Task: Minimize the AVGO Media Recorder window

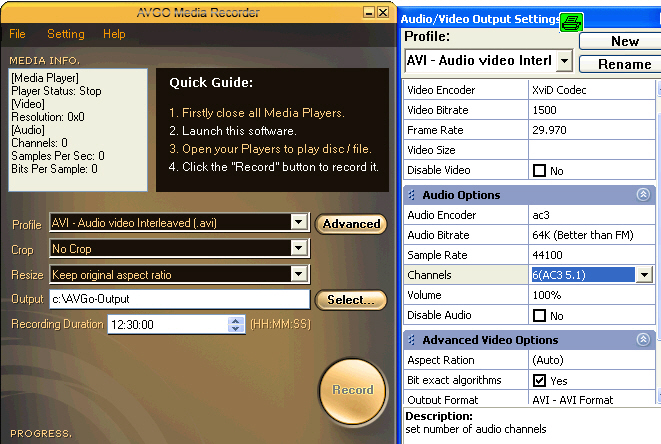Action: (x=369, y=12)
